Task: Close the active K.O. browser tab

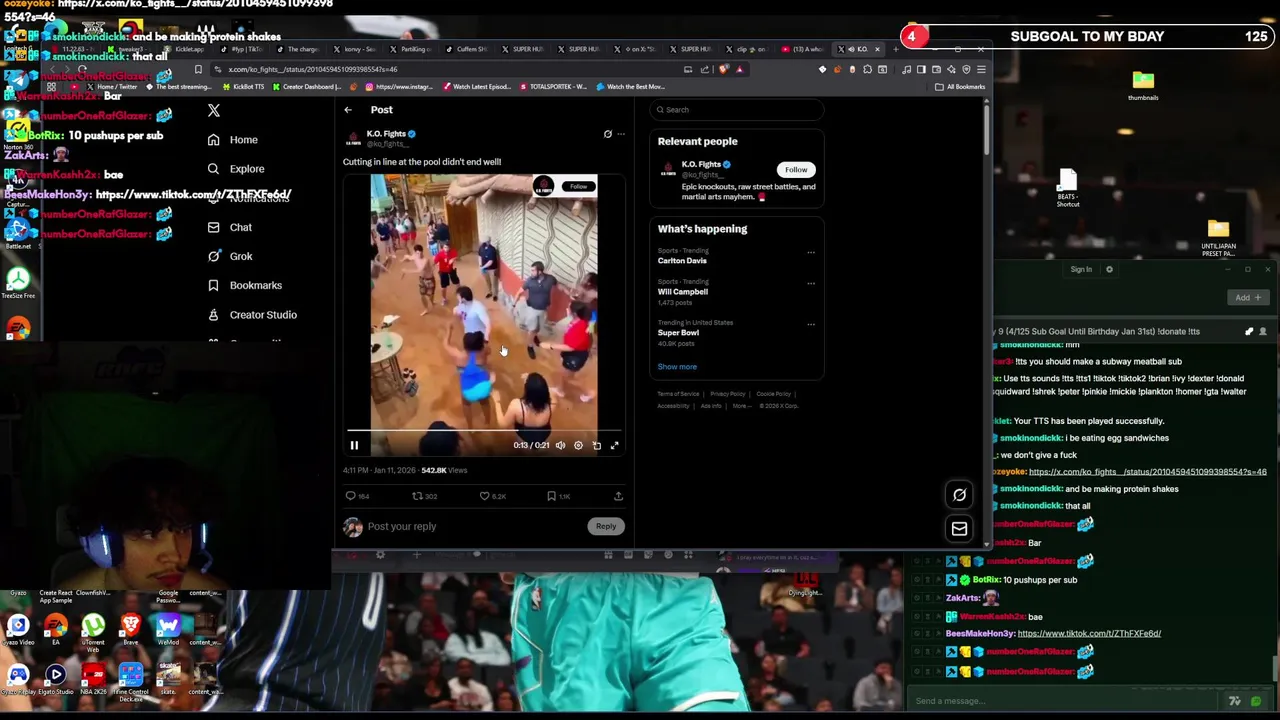Action: [878, 49]
